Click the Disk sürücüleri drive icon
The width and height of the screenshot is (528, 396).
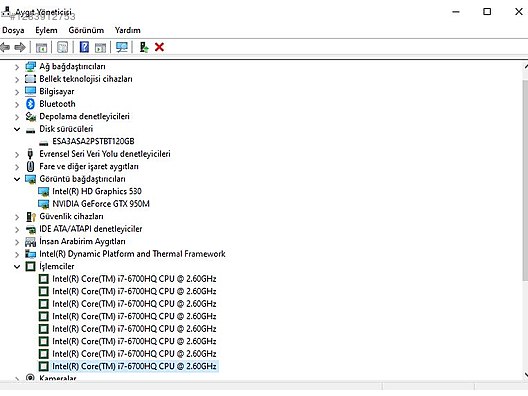point(30,130)
